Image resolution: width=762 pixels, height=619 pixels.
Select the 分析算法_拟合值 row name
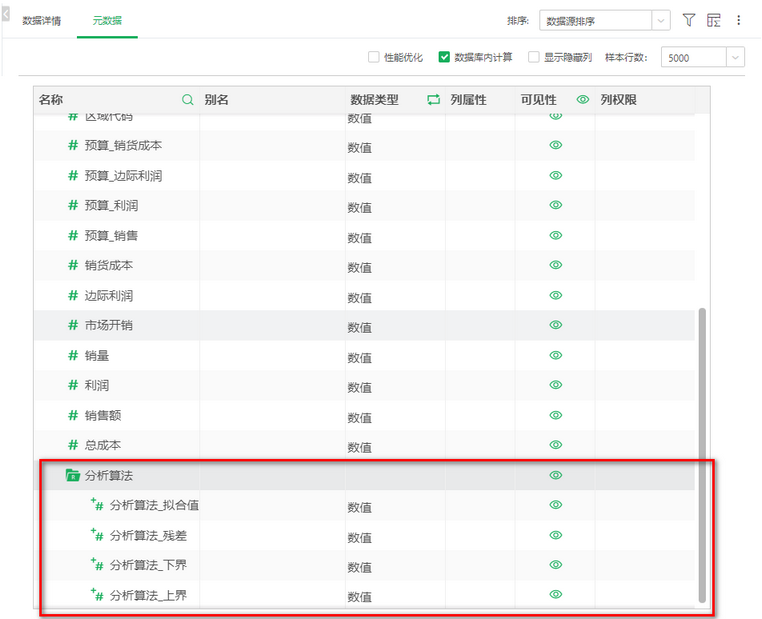[x=154, y=505]
